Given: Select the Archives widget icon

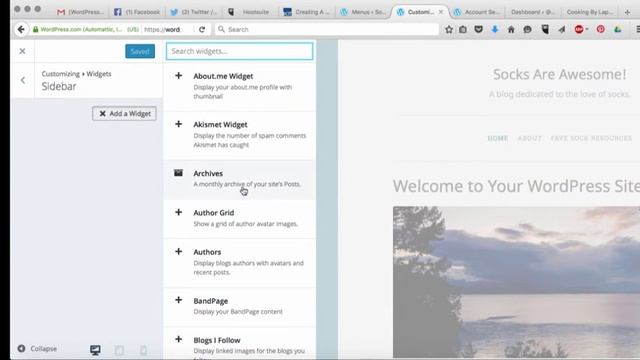Looking at the screenshot, I should pyautogui.click(x=178, y=173).
